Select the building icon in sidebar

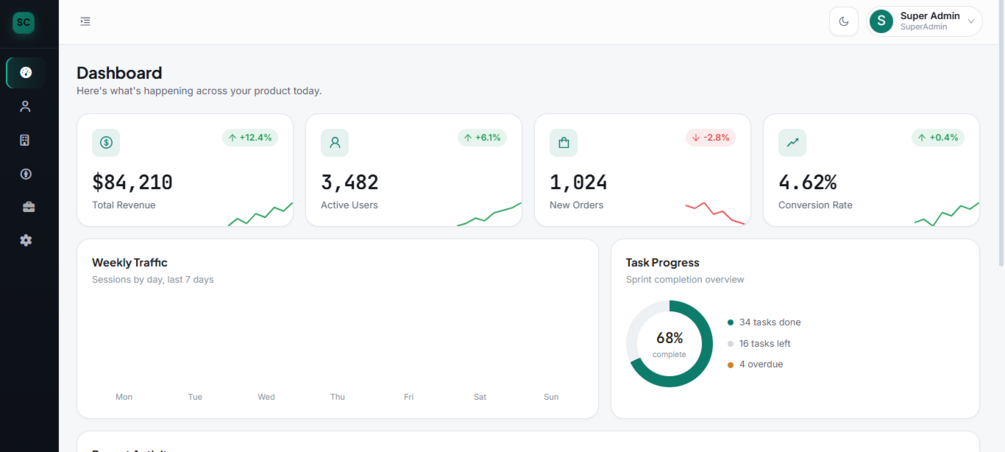(26, 140)
